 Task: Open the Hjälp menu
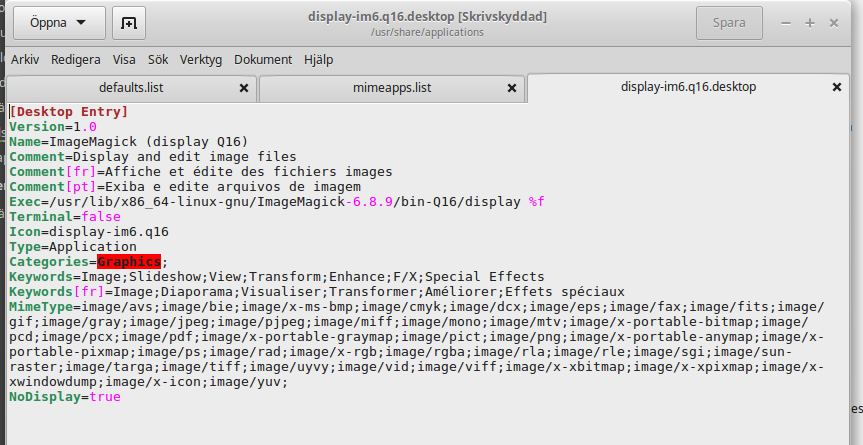coord(319,59)
